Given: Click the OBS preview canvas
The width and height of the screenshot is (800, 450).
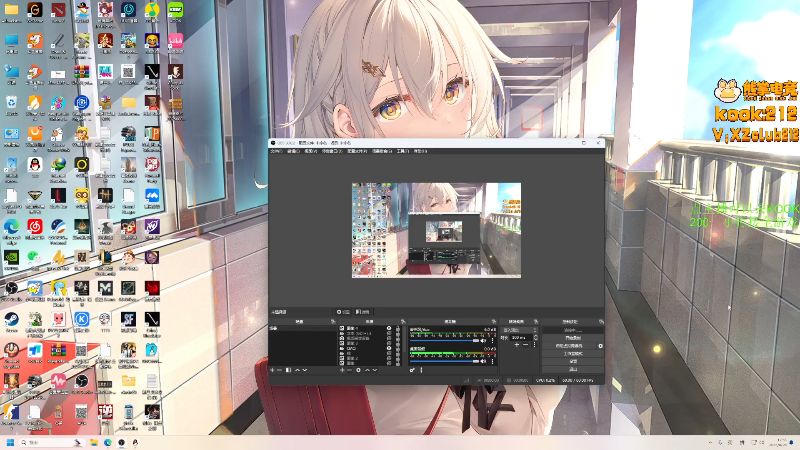Looking at the screenshot, I should (436, 230).
